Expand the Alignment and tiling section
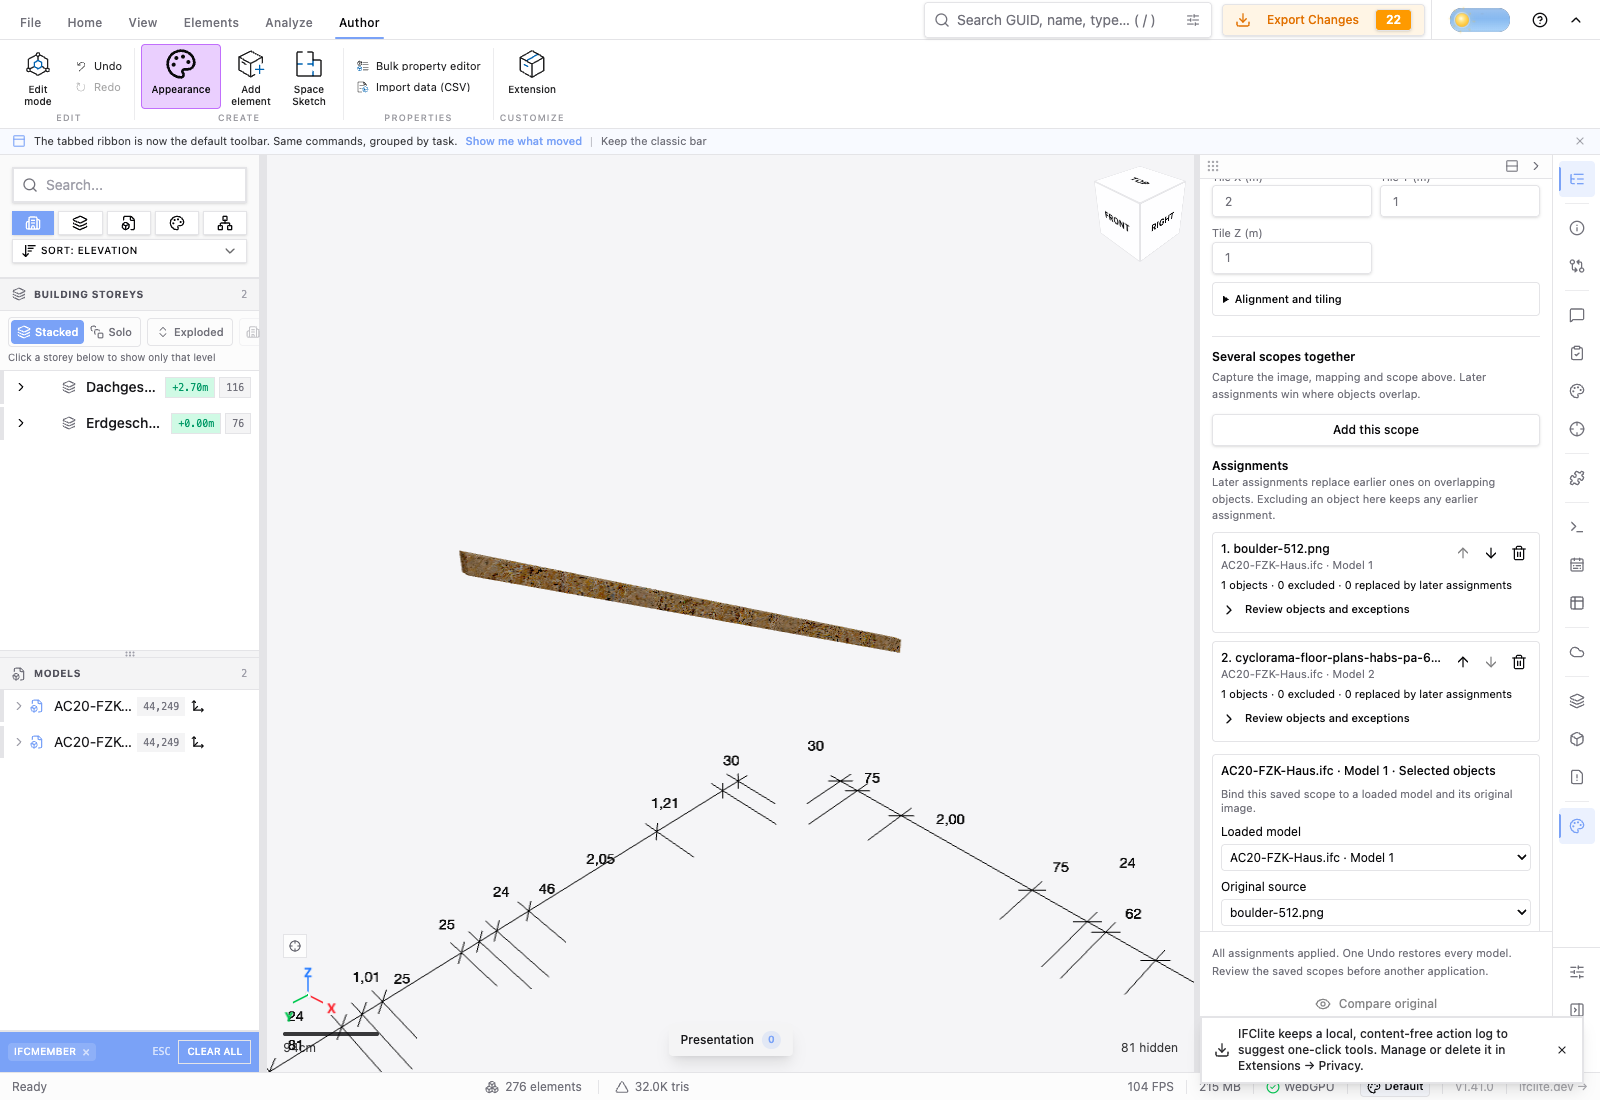This screenshot has width=1600, height=1100. pyautogui.click(x=1375, y=299)
